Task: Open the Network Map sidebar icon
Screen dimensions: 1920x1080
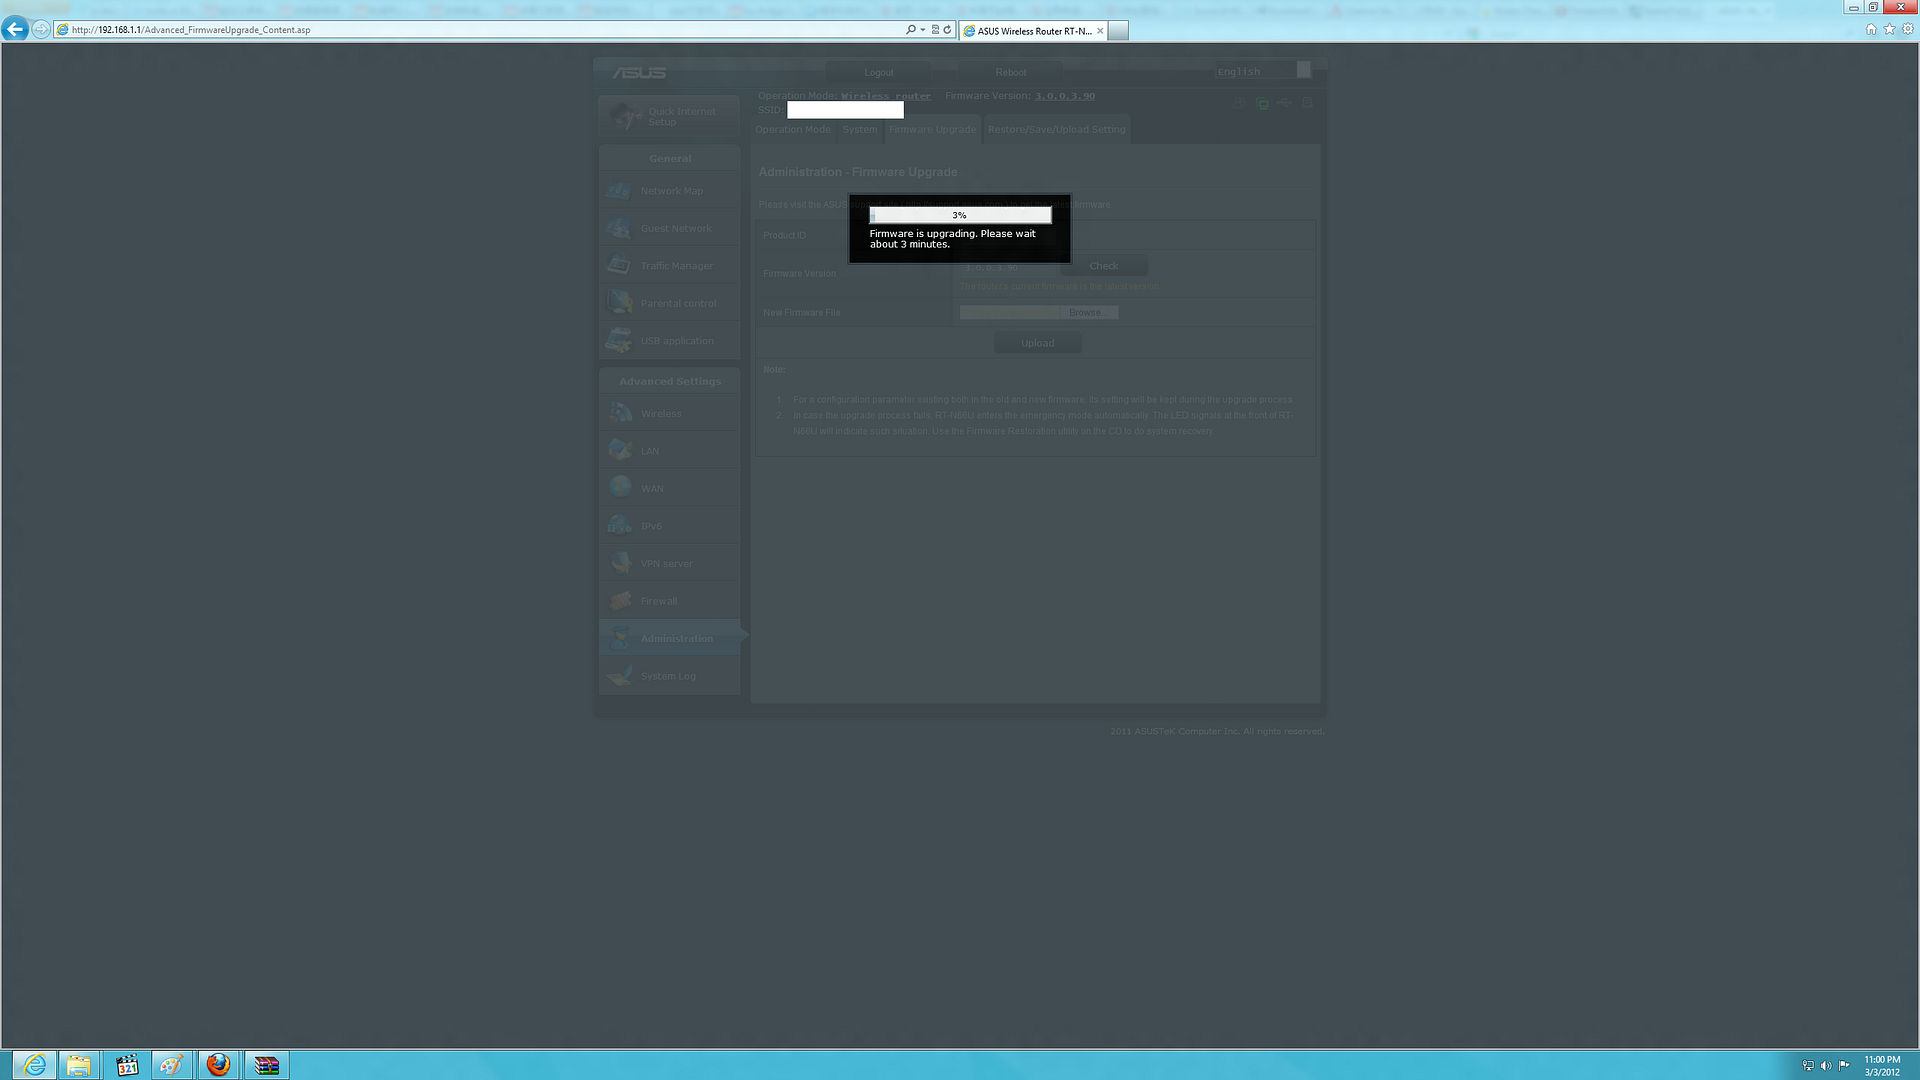Action: pyautogui.click(x=619, y=191)
